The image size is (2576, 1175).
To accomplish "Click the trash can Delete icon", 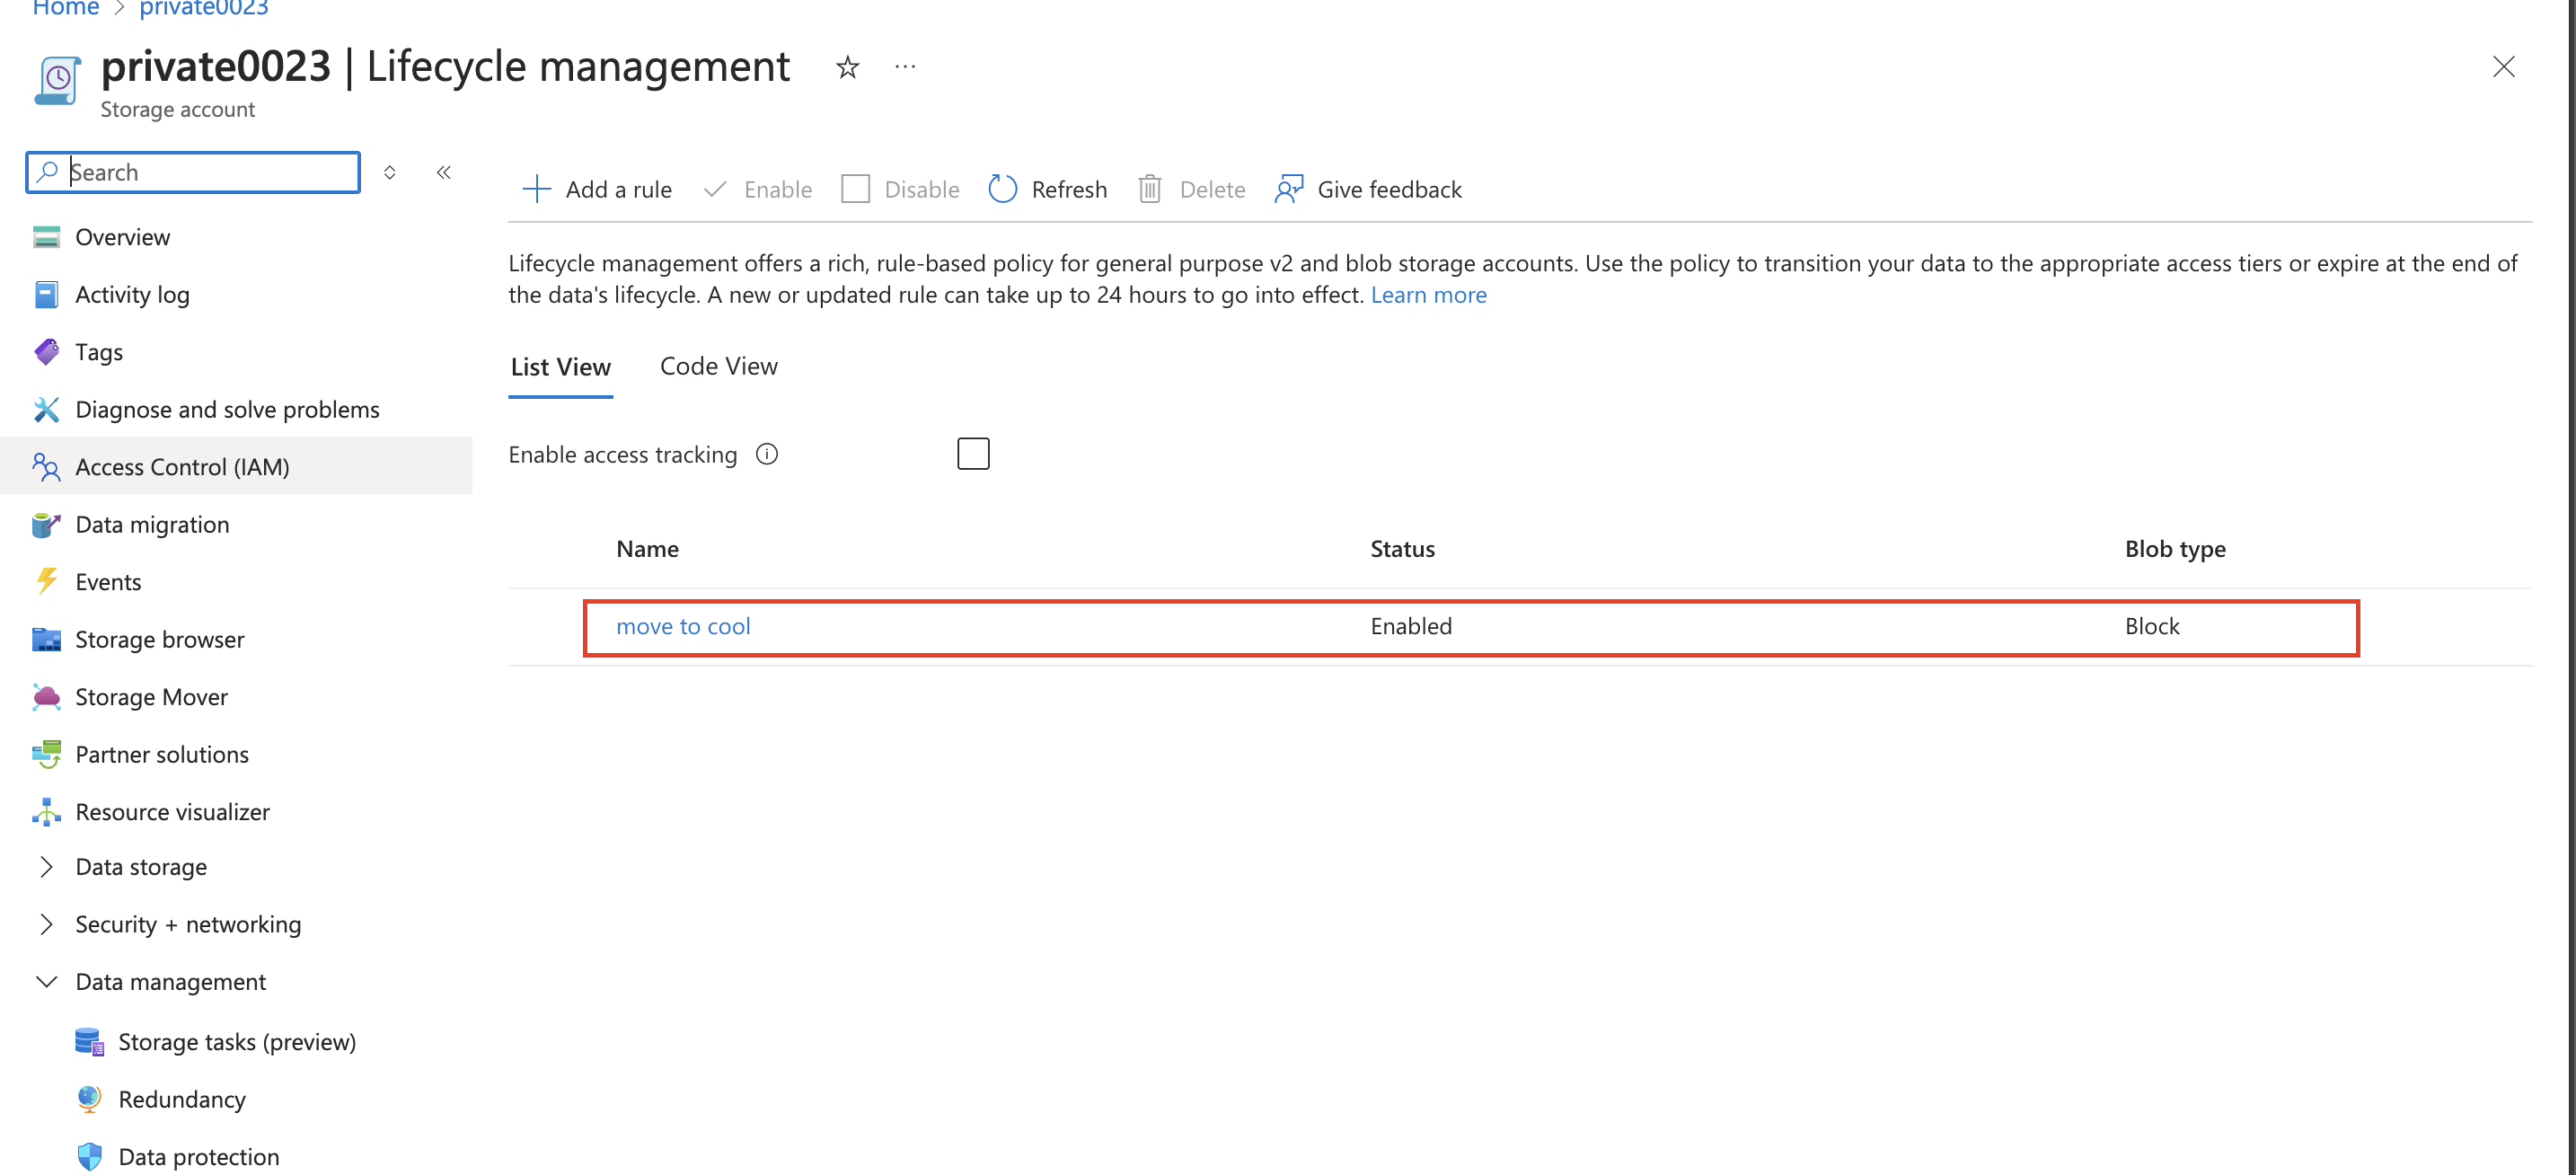I will 1150,189.
